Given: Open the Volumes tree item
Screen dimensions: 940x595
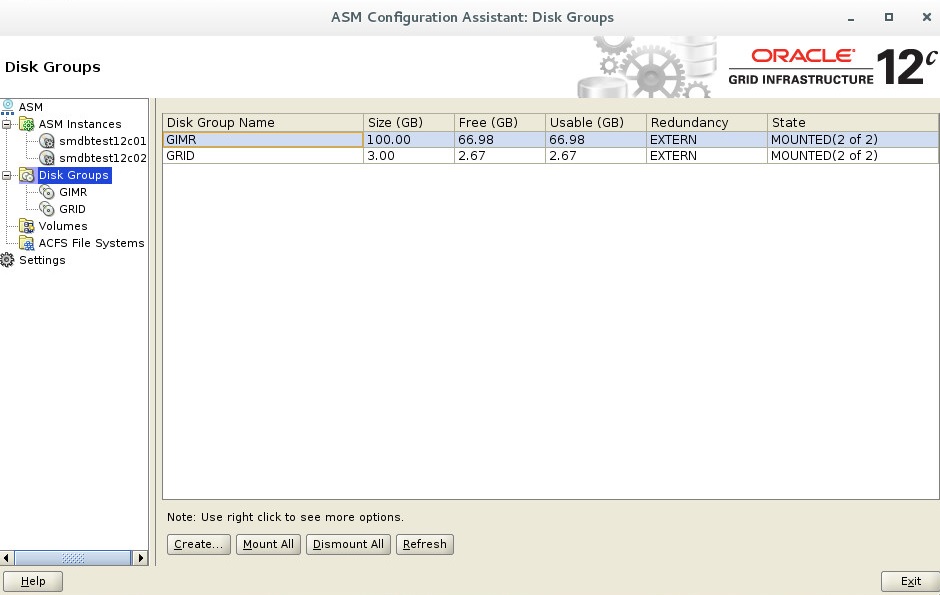Looking at the screenshot, I should click(63, 226).
